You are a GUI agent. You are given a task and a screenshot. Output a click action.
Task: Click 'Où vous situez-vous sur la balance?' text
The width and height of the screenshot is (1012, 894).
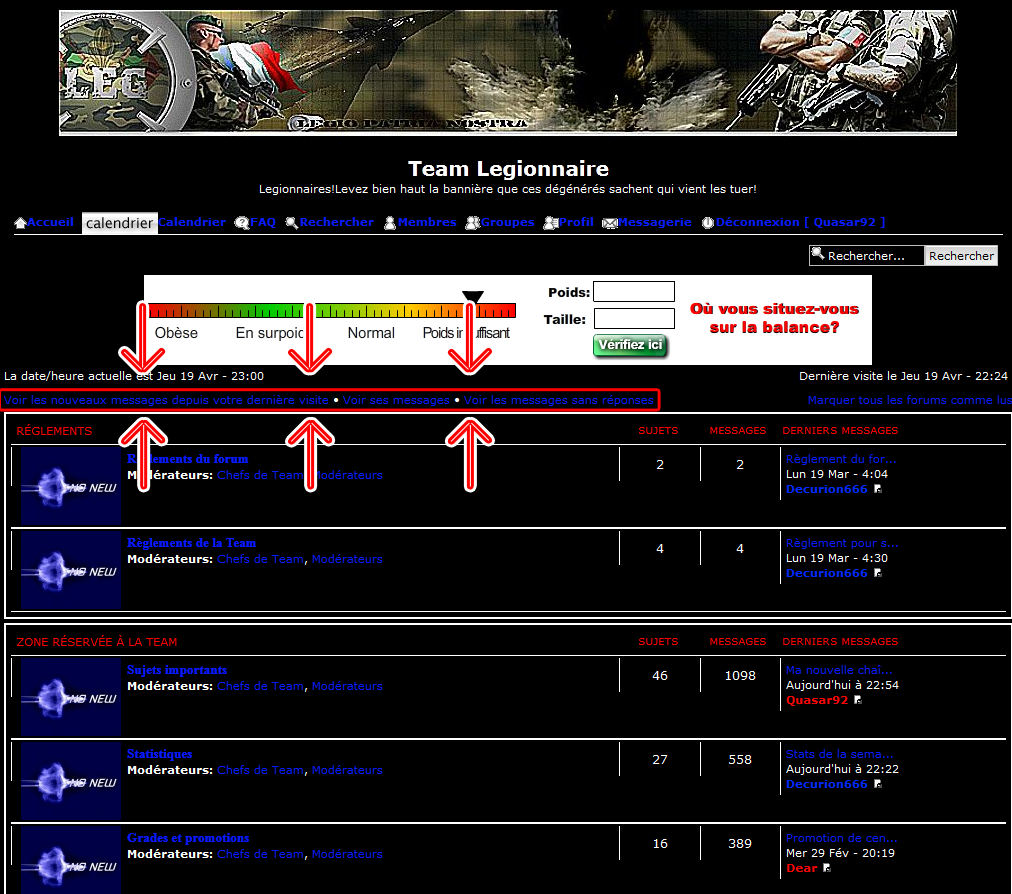tap(774, 318)
